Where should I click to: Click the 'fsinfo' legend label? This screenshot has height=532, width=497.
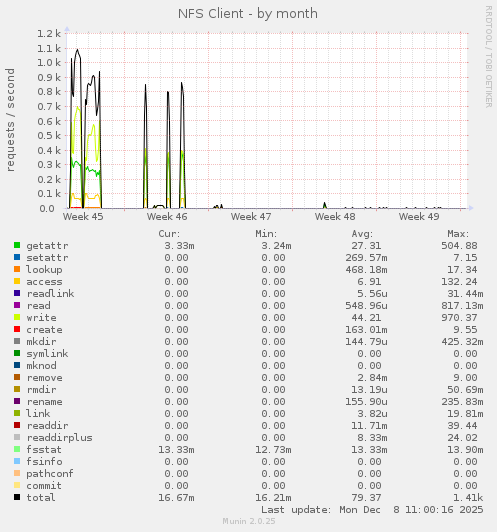(x=44, y=461)
